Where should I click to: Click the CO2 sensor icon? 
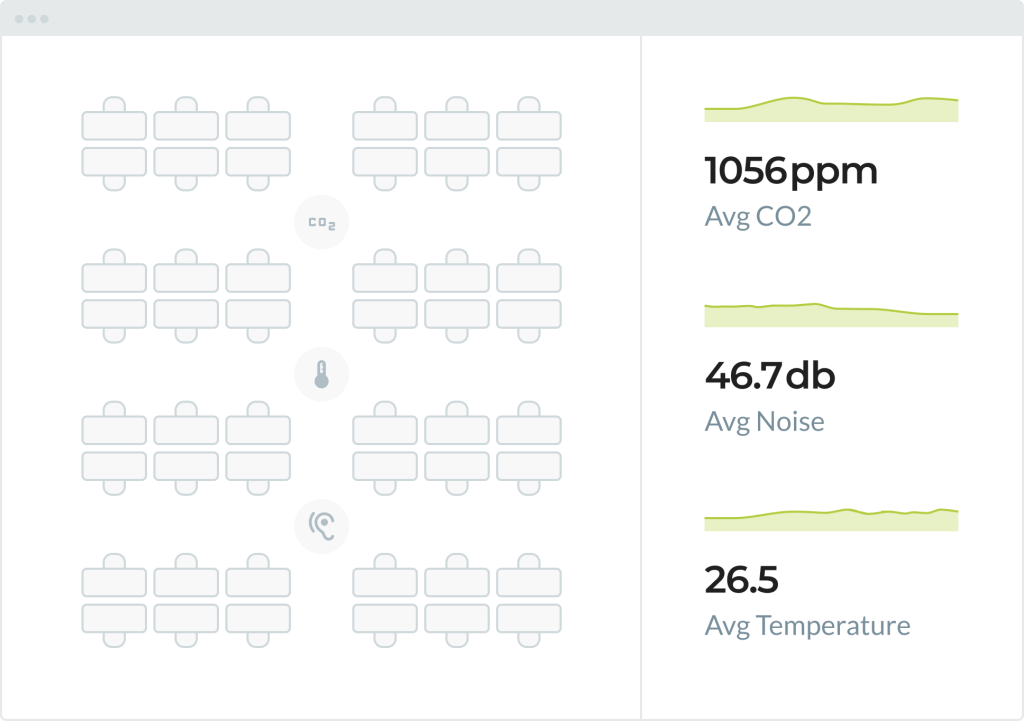click(321, 223)
